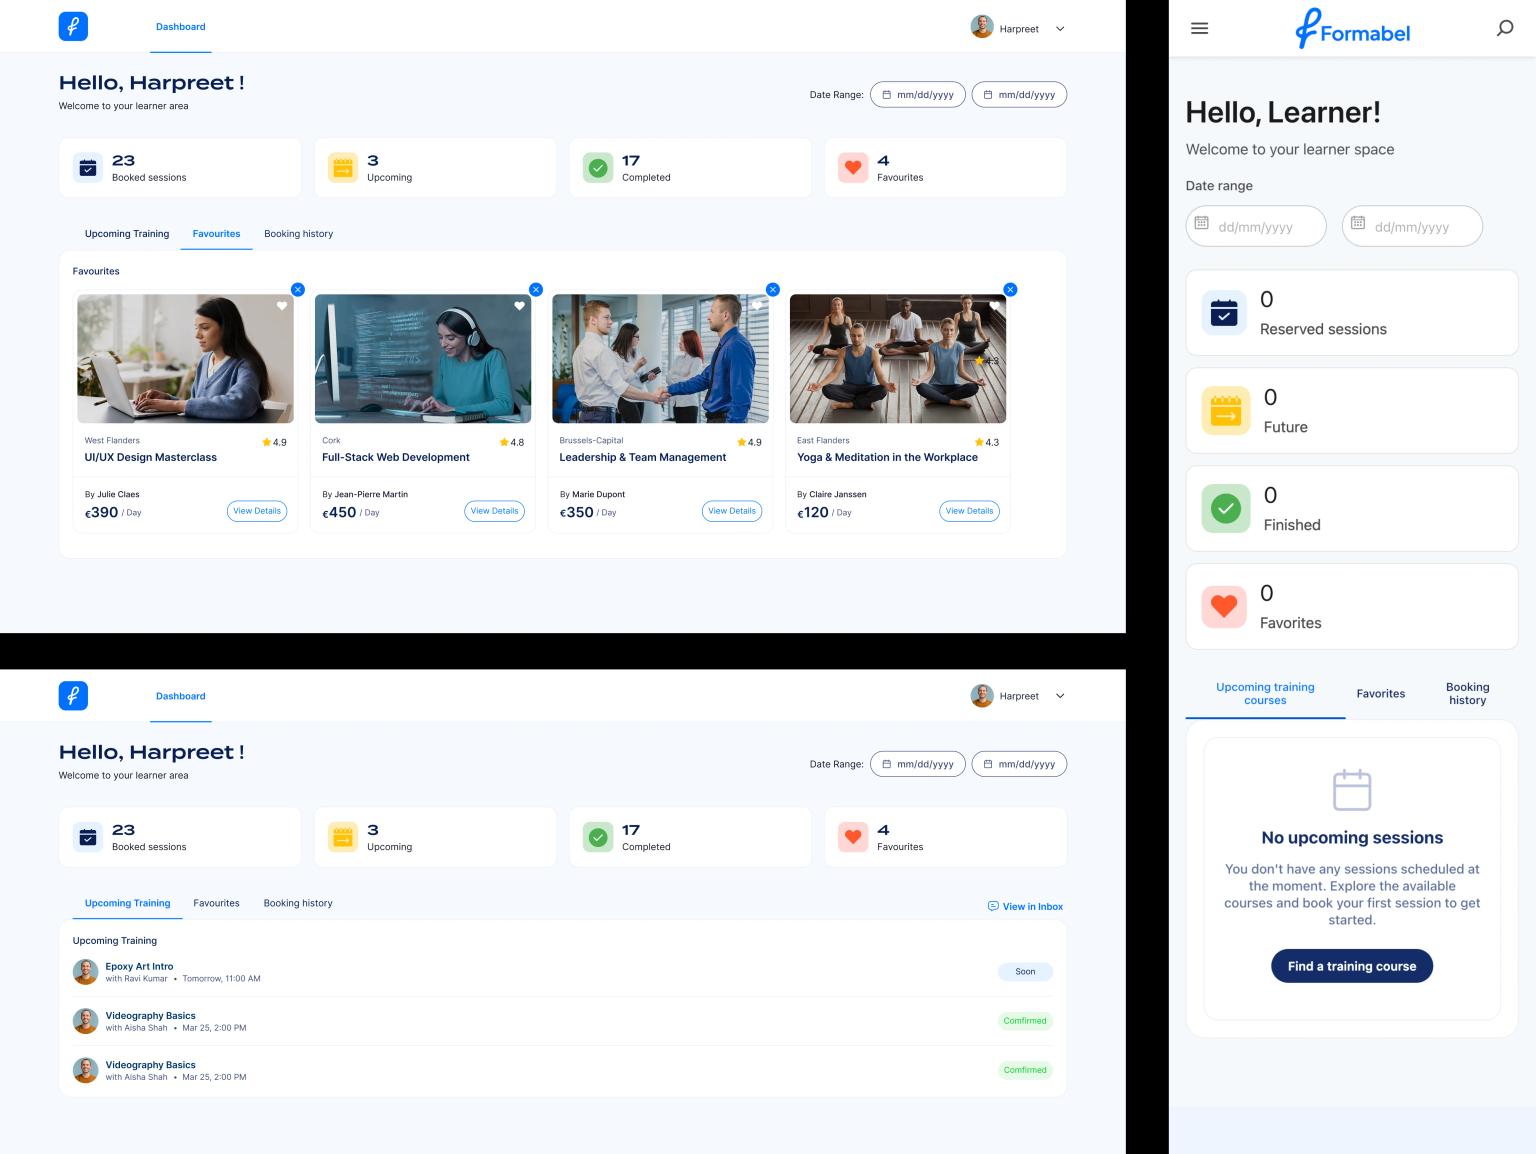Open Booking history tab in bottom dashboard
The height and width of the screenshot is (1154, 1536).
point(298,903)
